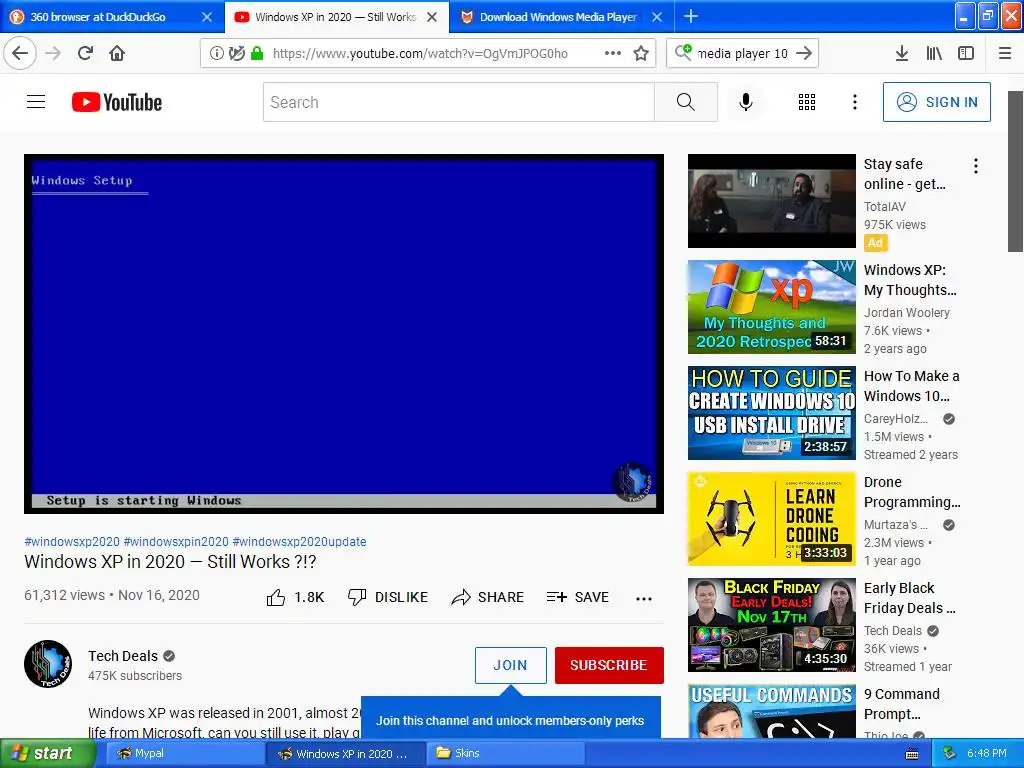Open the #windowsxp2020update hashtag link
Viewport: 1024px width, 768px height.
[299, 541]
